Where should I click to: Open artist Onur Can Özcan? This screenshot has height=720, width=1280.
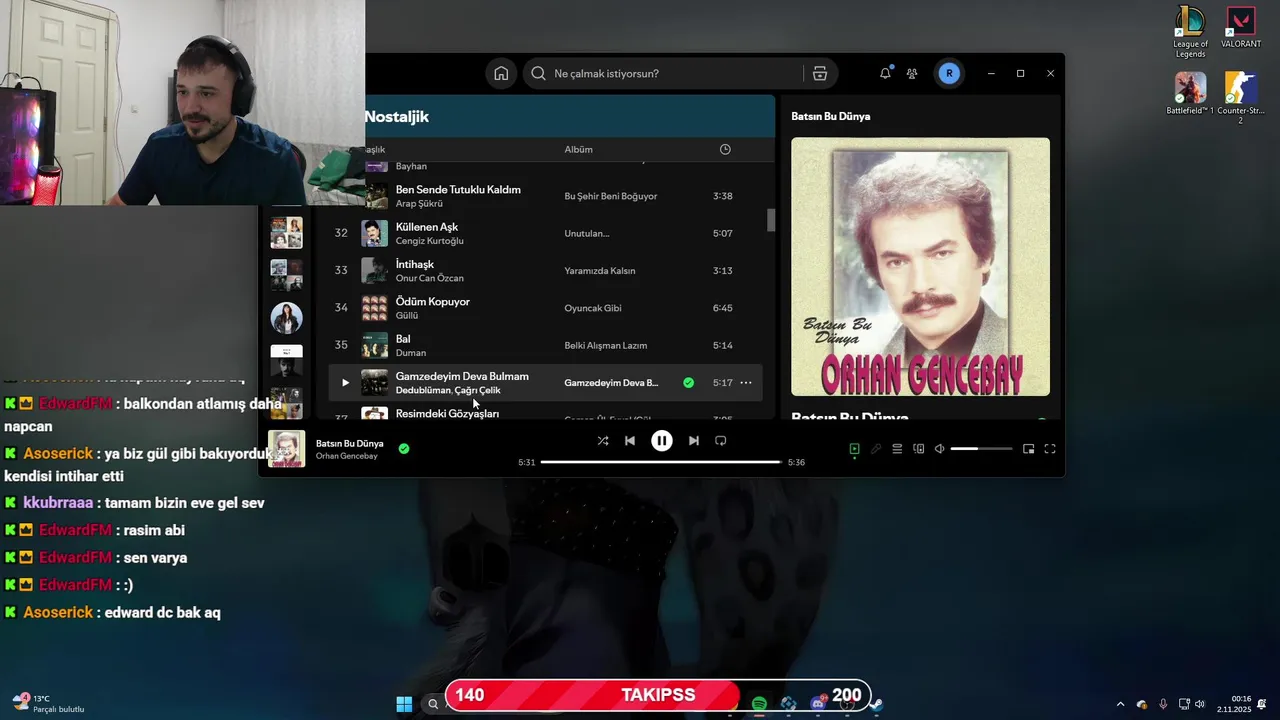(430, 278)
